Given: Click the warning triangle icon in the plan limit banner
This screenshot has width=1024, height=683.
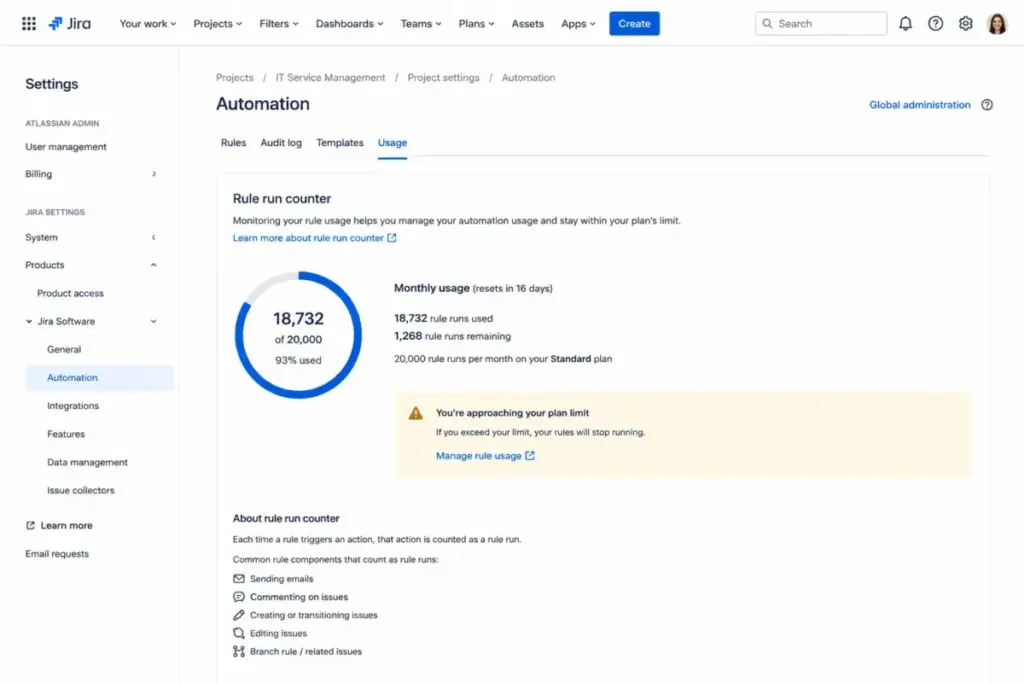Looking at the screenshot, I should [x=415, y=413].
